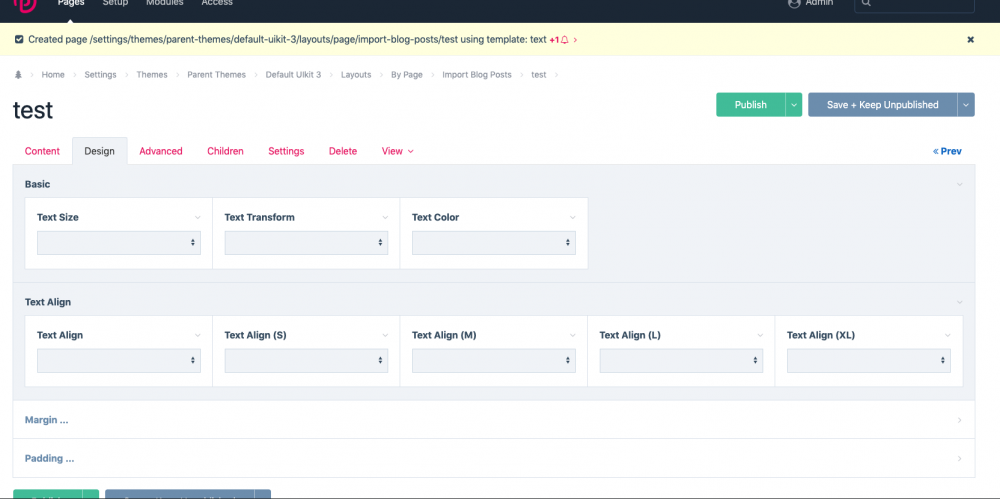The height and width of the screenshot is (499, 1000).
Task: Collapse the Text Size field chevron
Action: tap(198, 218)
